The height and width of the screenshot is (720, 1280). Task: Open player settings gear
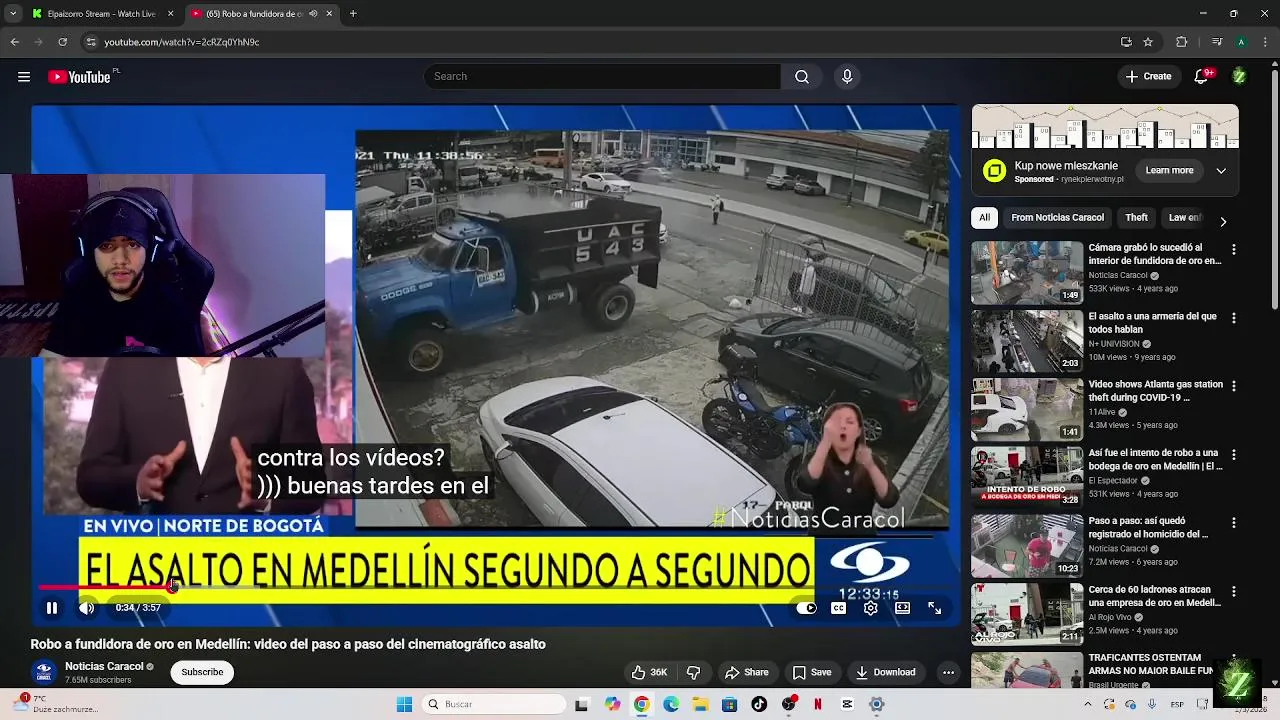click(x=871, y=608)
